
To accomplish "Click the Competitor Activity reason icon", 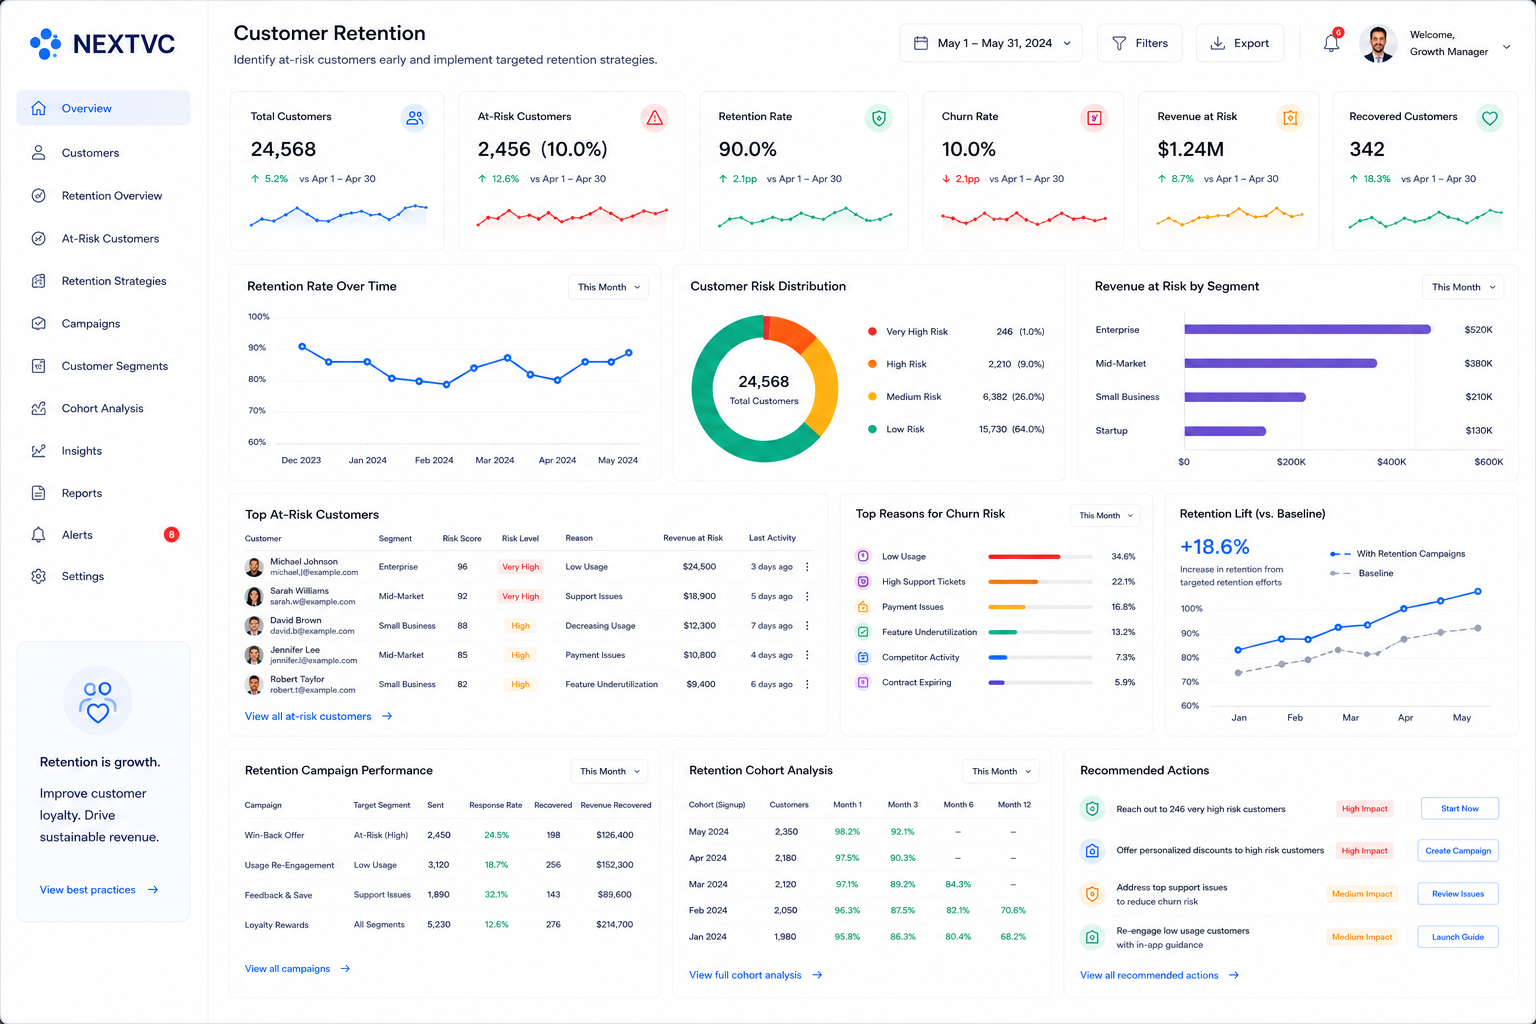I will pos(863,657).
